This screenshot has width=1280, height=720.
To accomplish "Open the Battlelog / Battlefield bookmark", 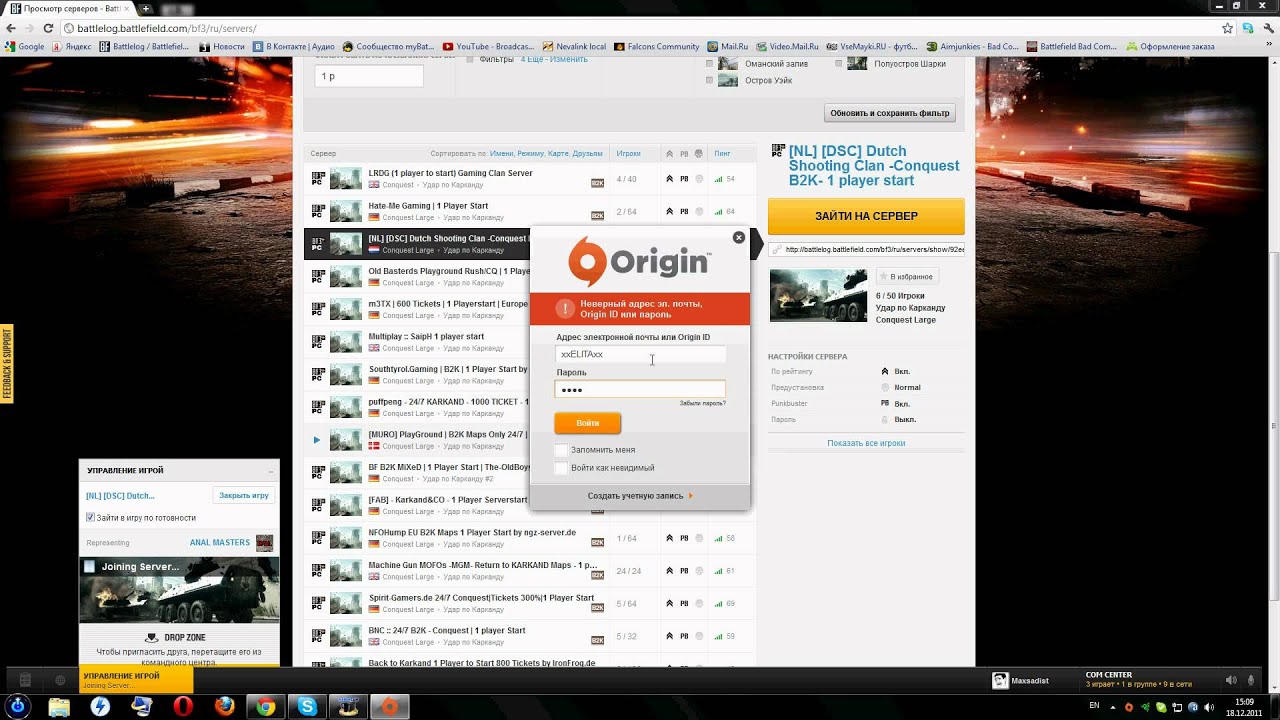I will (144, 46).
